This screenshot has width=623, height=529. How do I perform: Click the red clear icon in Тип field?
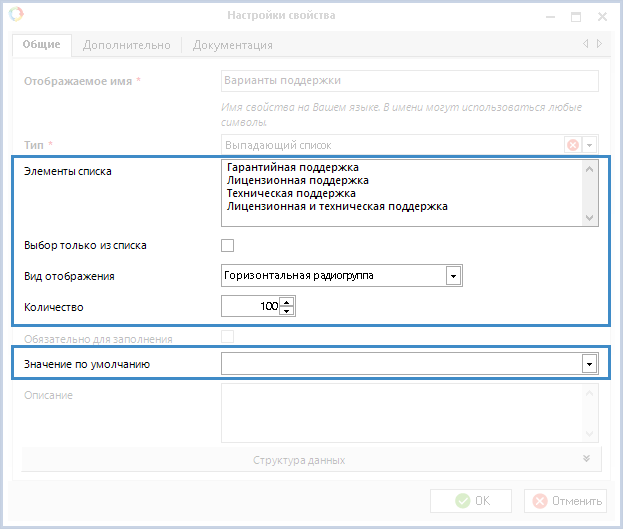coord(573,145)
